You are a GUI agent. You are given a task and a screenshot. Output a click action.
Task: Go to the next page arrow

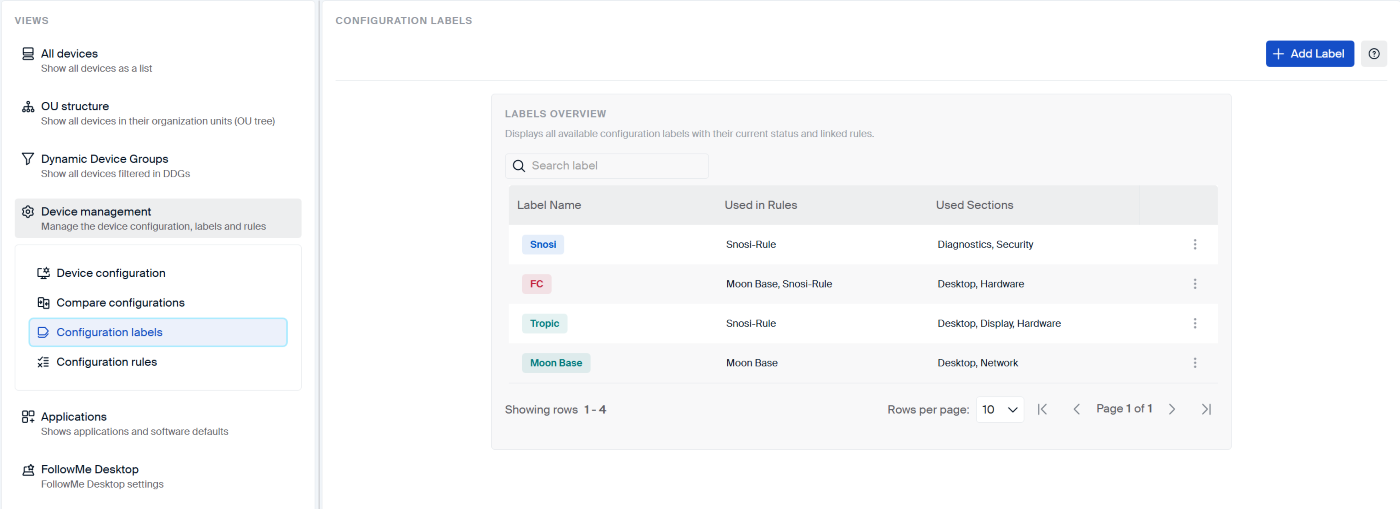(x=1172, y=409)
